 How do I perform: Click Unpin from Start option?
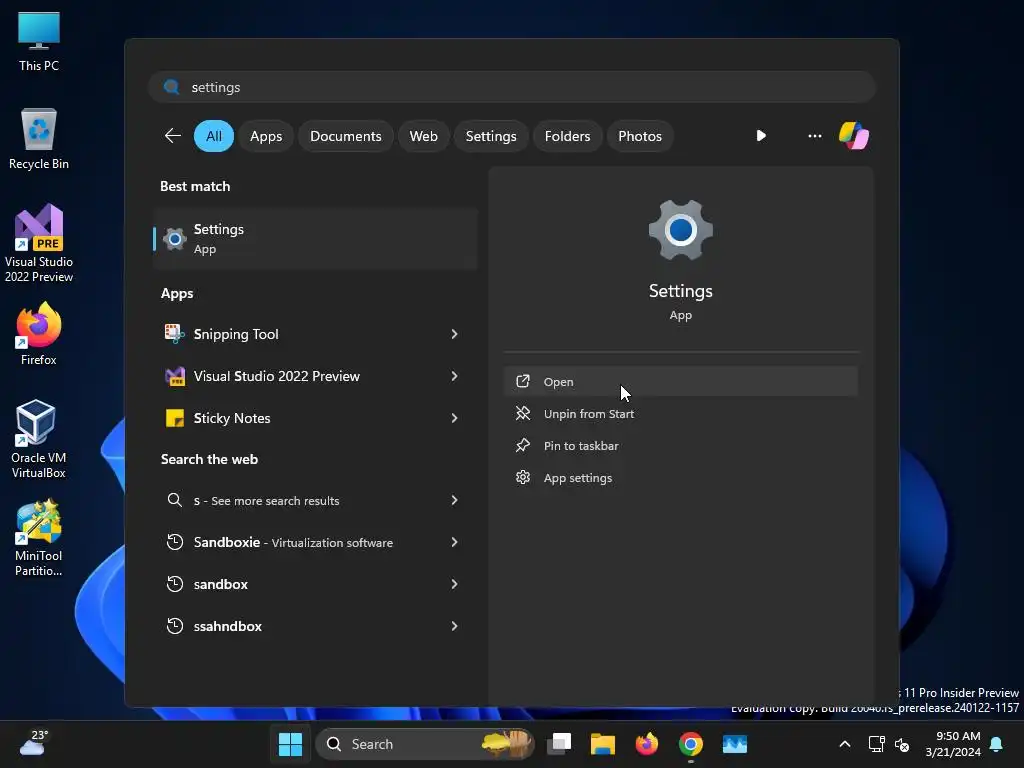(x=680, y=413)
